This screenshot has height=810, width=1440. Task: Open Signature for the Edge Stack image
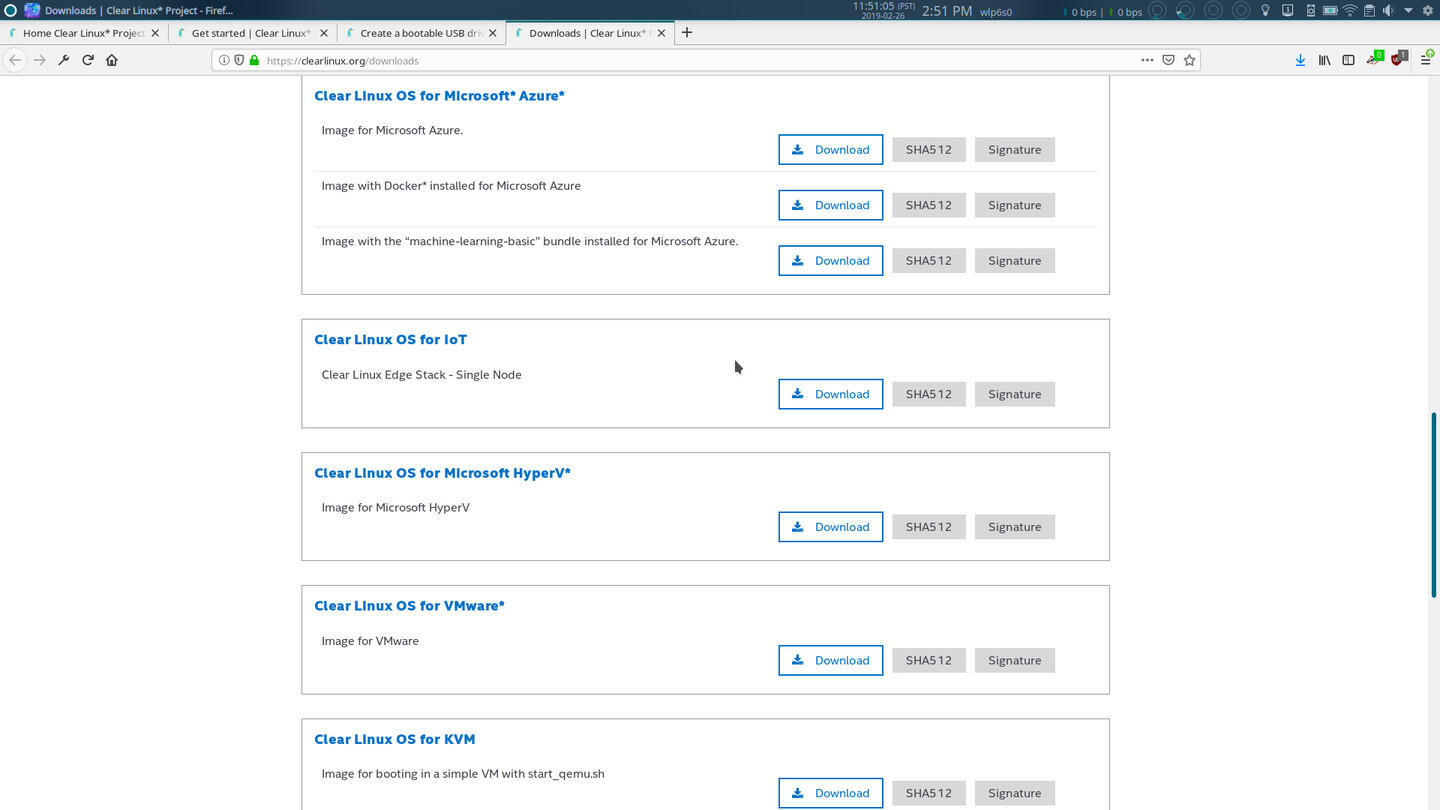[1014, 394]
